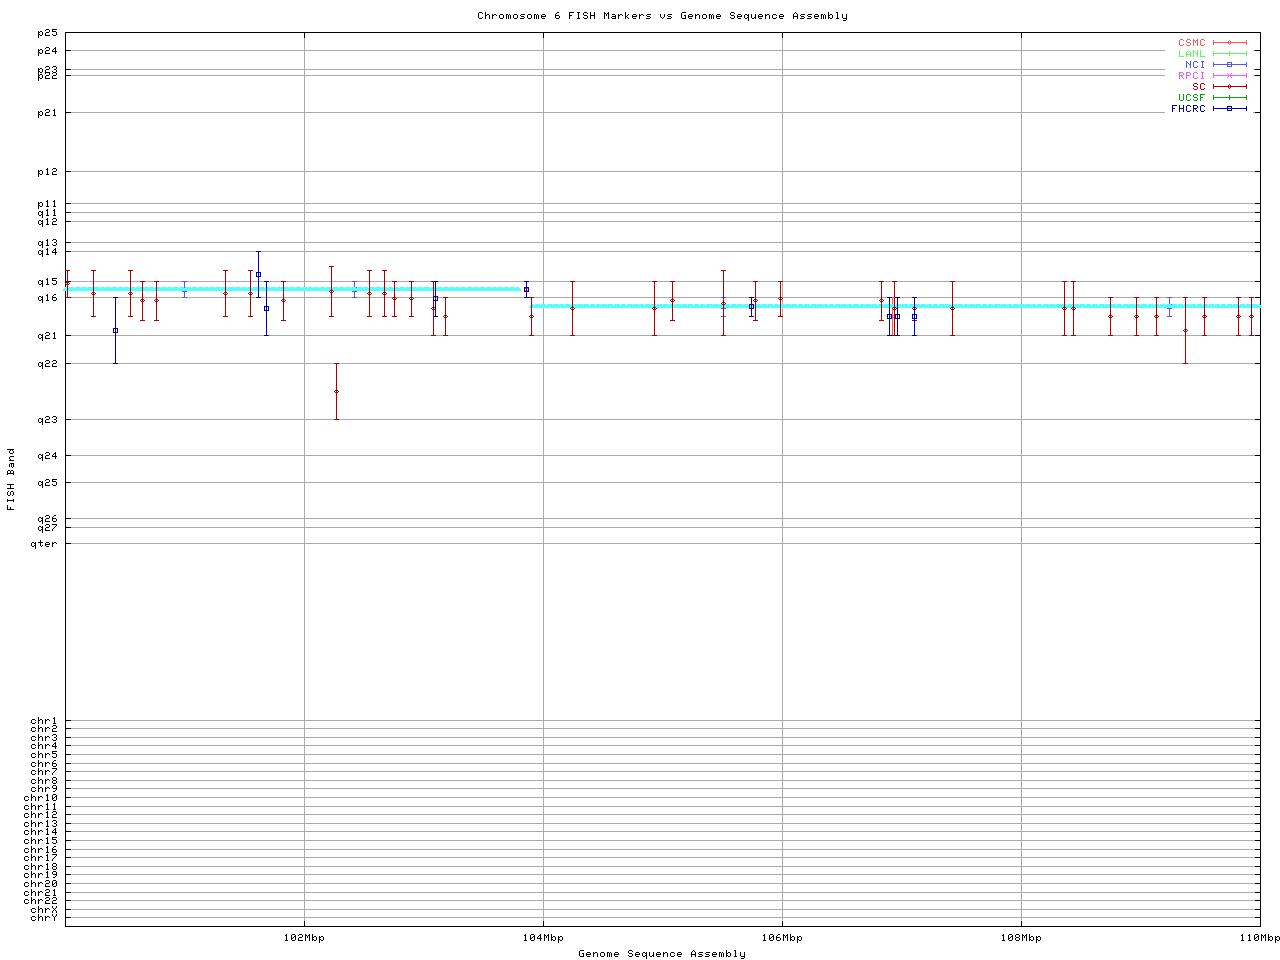The image size is (1280, 960).
Task: Click the p12 band label
Action: point(48,172)
